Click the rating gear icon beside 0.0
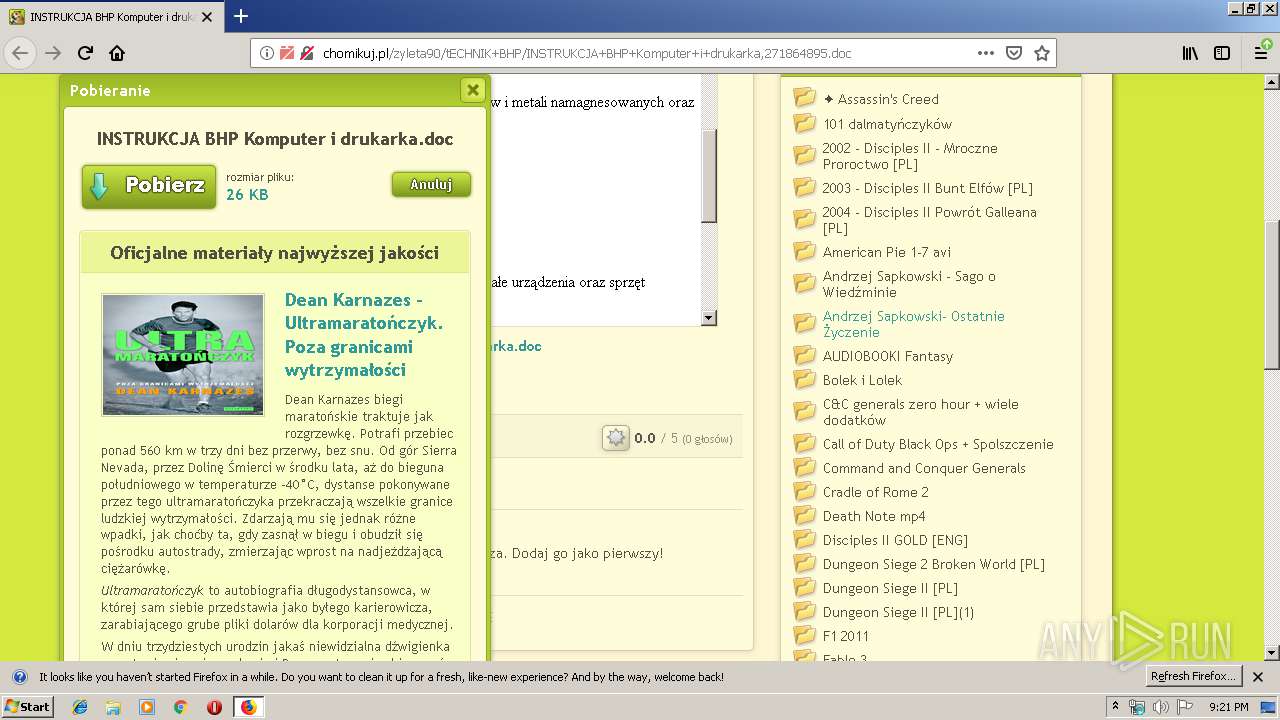 (616, 438)
